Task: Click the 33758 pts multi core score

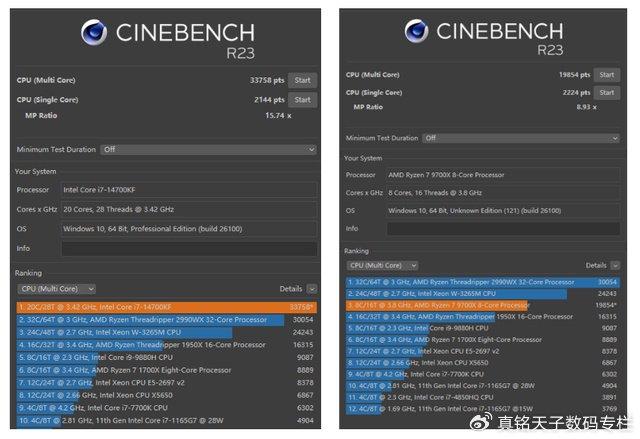Action: pyautogui.click(x=267, y=80)
